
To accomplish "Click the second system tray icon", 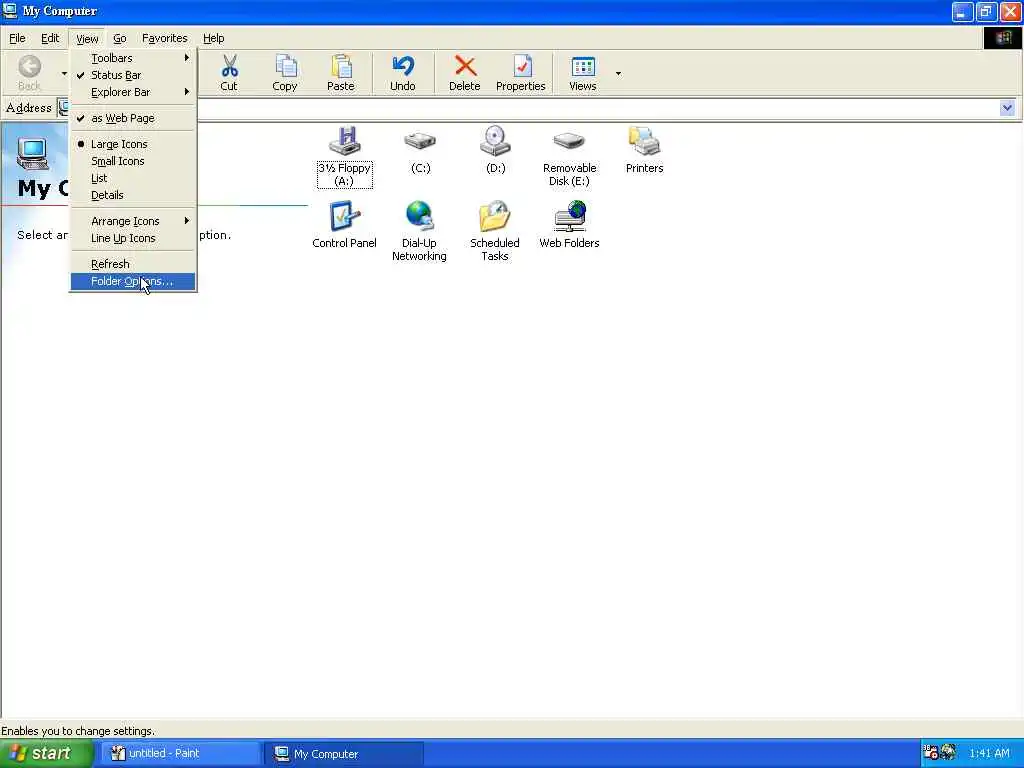I will (x=948, y=752).
